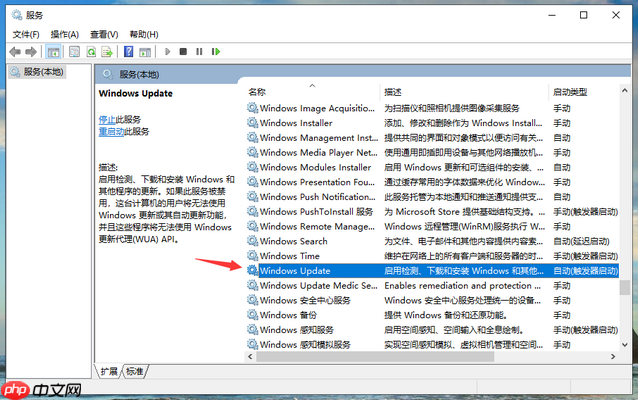Click gear icon of Windows Modules Installer row
This screenshot has width=638, height=400.
click(x=252, y=167)
